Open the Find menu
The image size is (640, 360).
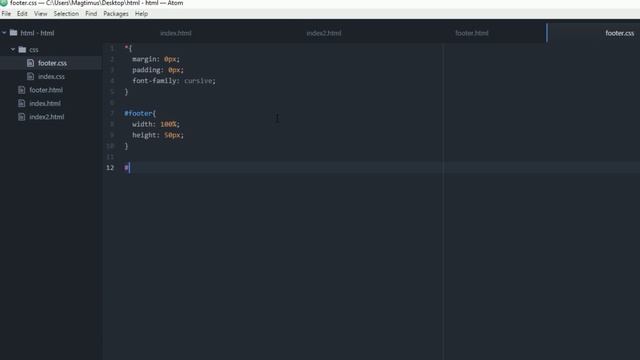pyautogui.click(x=91, y=13)
